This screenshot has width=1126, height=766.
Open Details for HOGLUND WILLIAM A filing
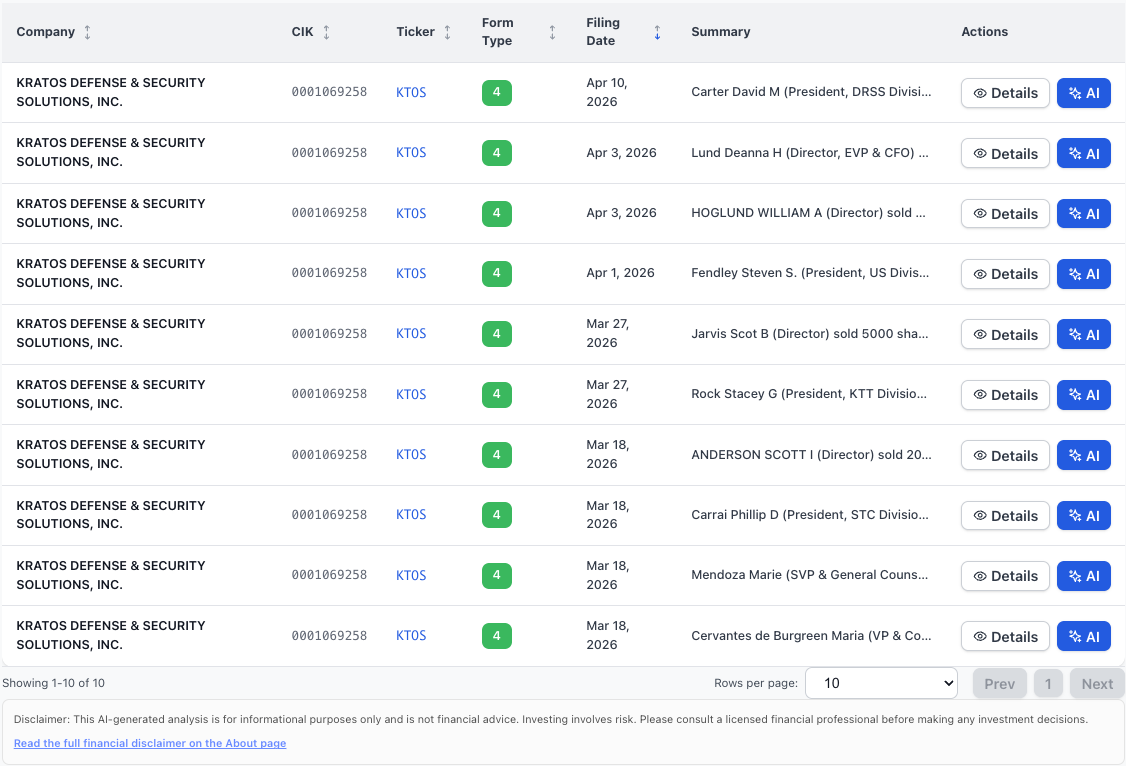click(x=1005, y=214)
